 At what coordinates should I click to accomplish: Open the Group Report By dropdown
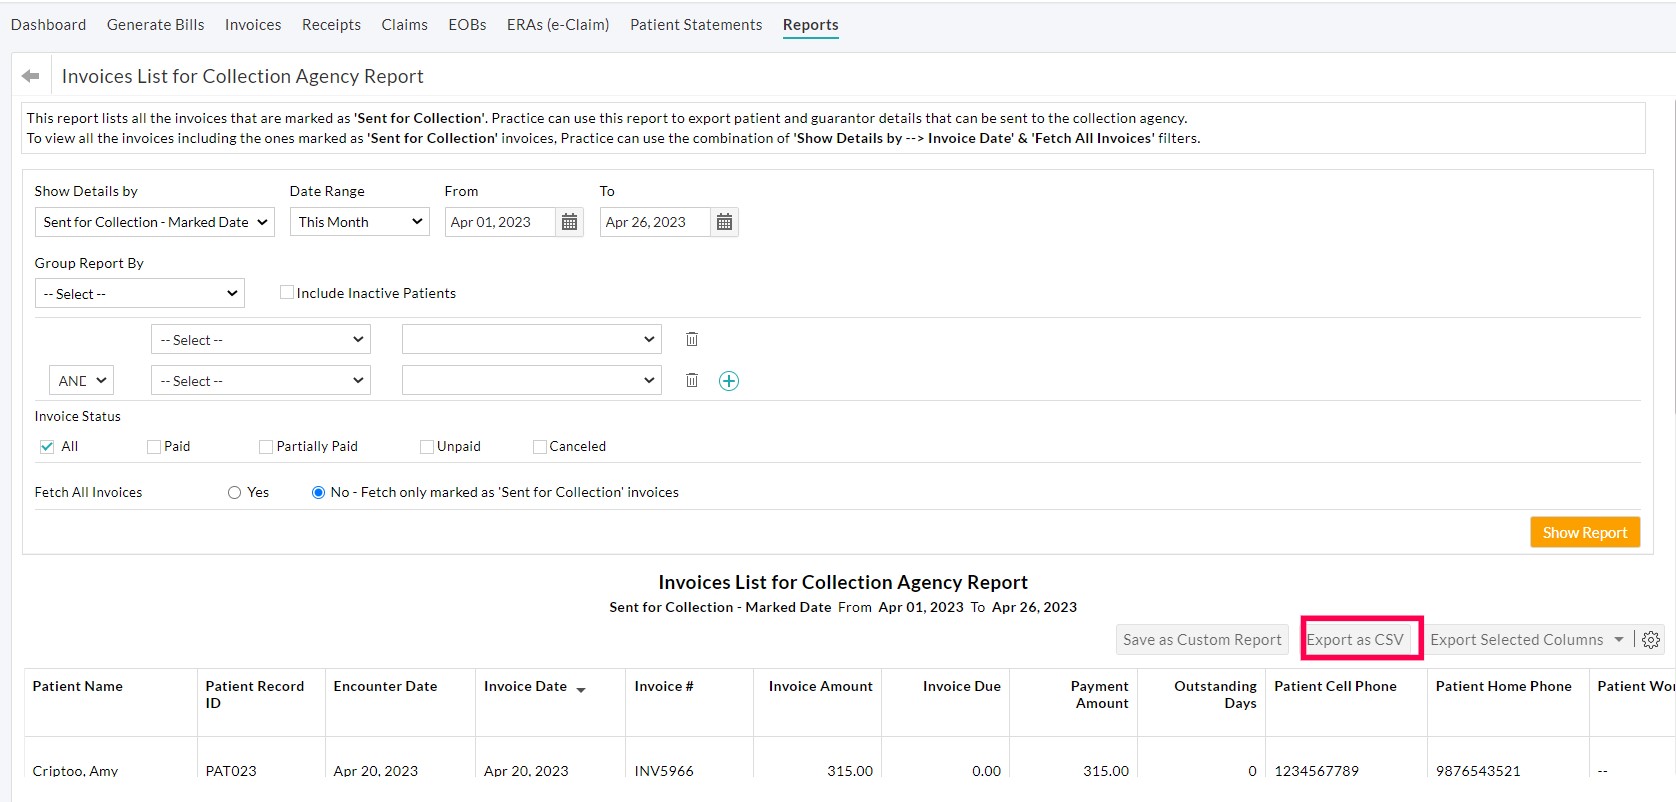coord(140,293)
